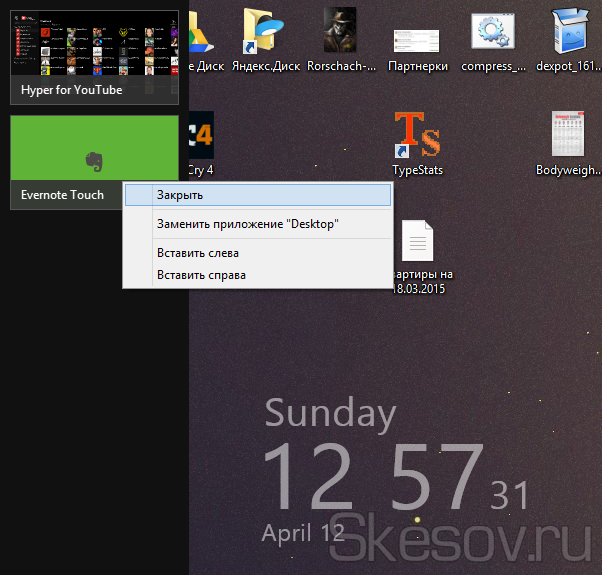Click the Sunday day label on clock widget
Image resolution: width=602 pixels, height=575 pixels.
tap(330, 414)
